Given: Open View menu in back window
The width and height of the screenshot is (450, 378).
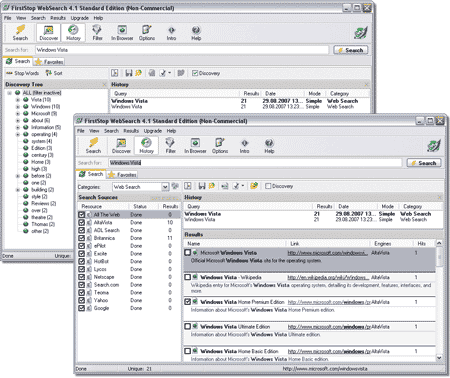Looking at the screenshot, I should (21, 18).
